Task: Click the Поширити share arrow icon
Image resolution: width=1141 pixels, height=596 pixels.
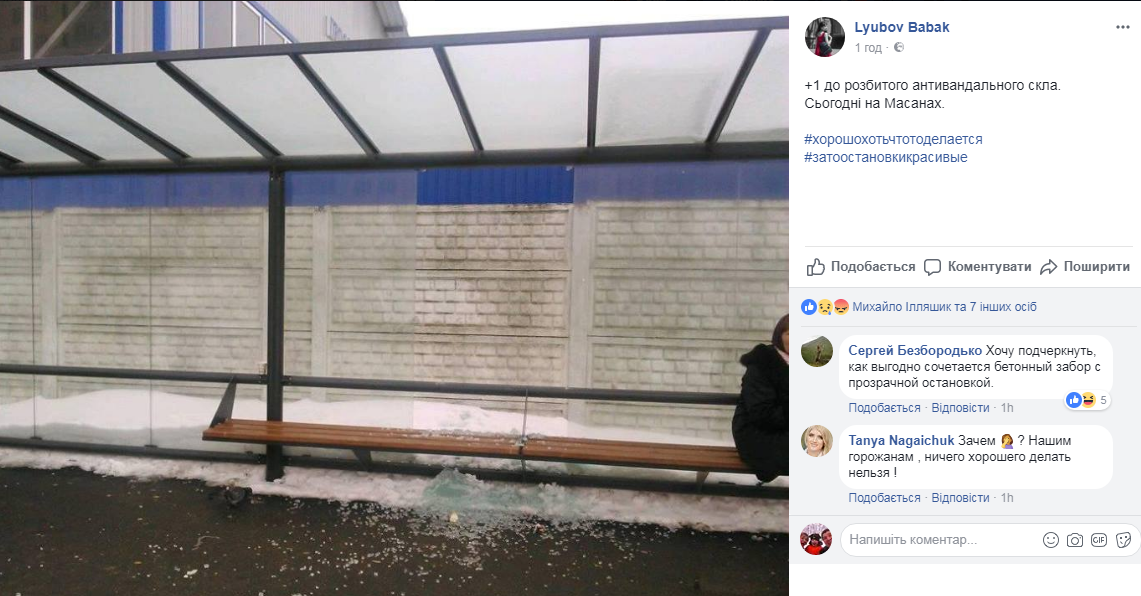Action: click(1049, 267)
